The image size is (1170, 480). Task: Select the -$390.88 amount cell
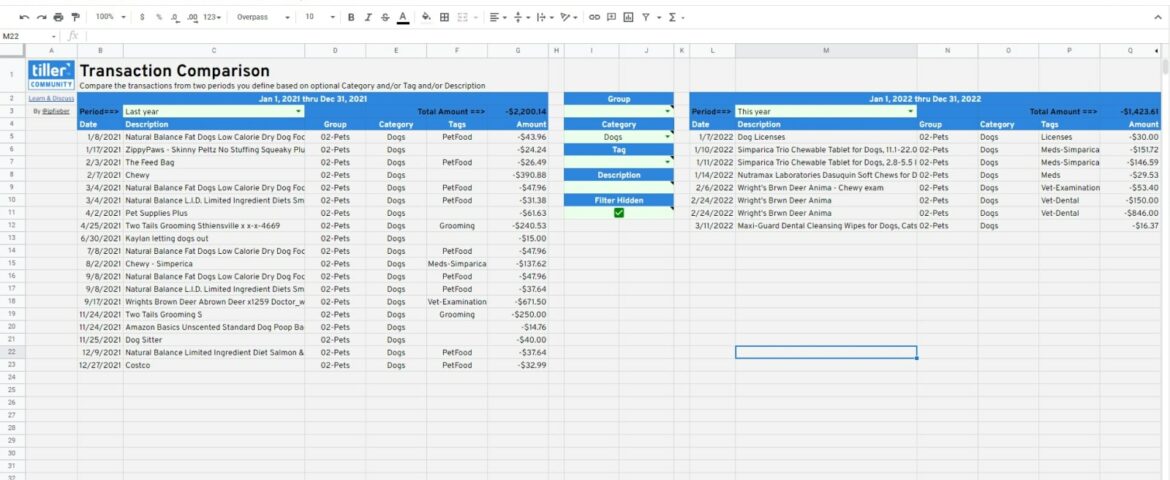518,175
